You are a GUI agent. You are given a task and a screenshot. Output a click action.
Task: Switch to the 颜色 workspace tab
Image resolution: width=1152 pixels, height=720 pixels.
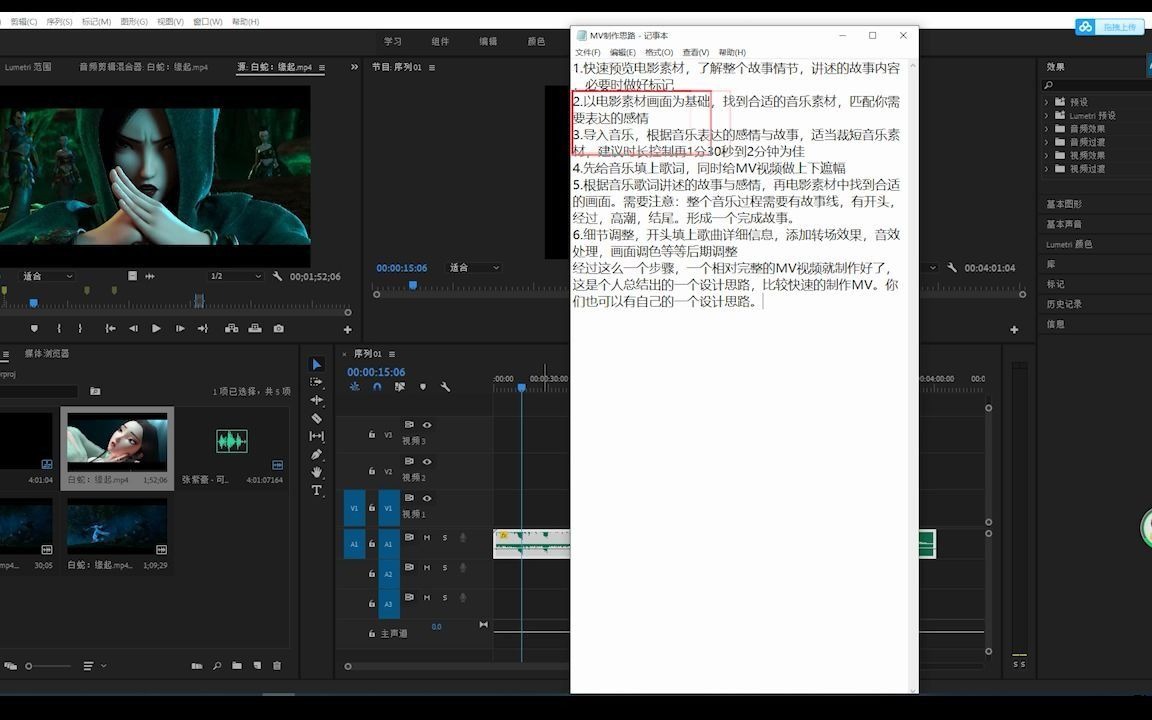[x=535, y=41]
